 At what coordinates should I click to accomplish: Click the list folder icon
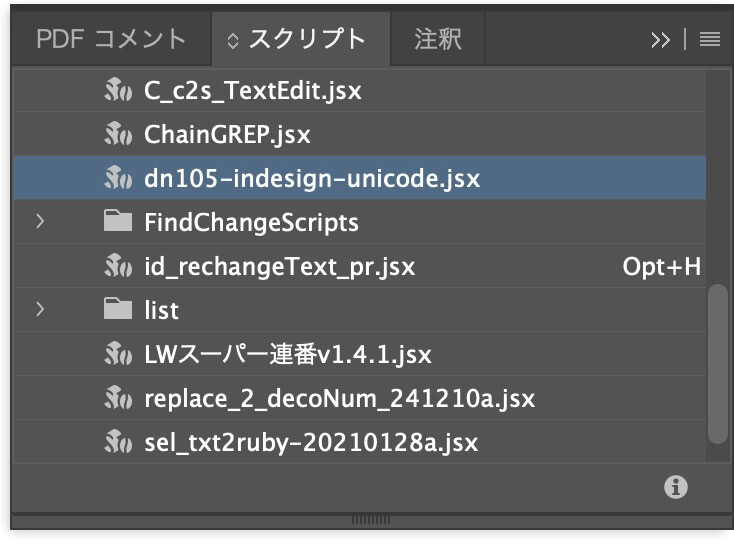tap(118, 310)
